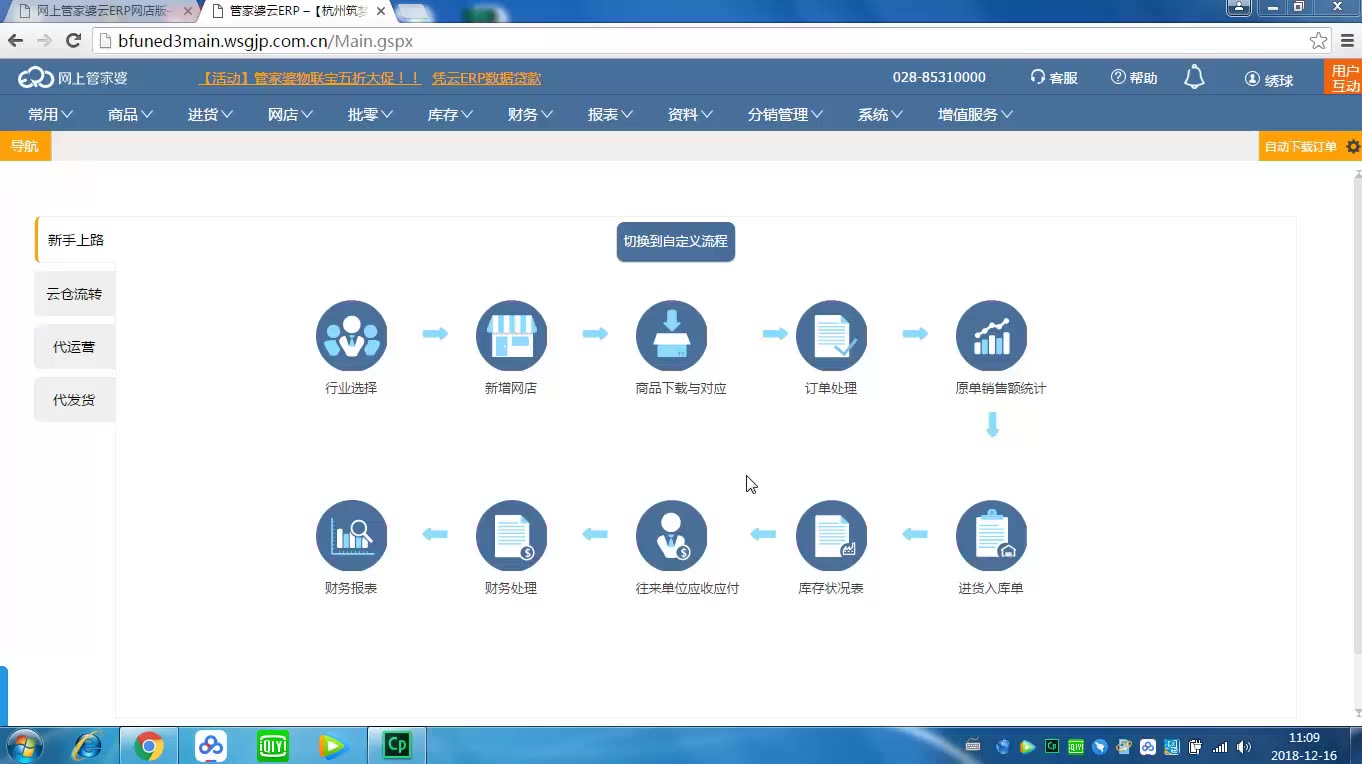Select the 代发货 side tab

[75, 400]
